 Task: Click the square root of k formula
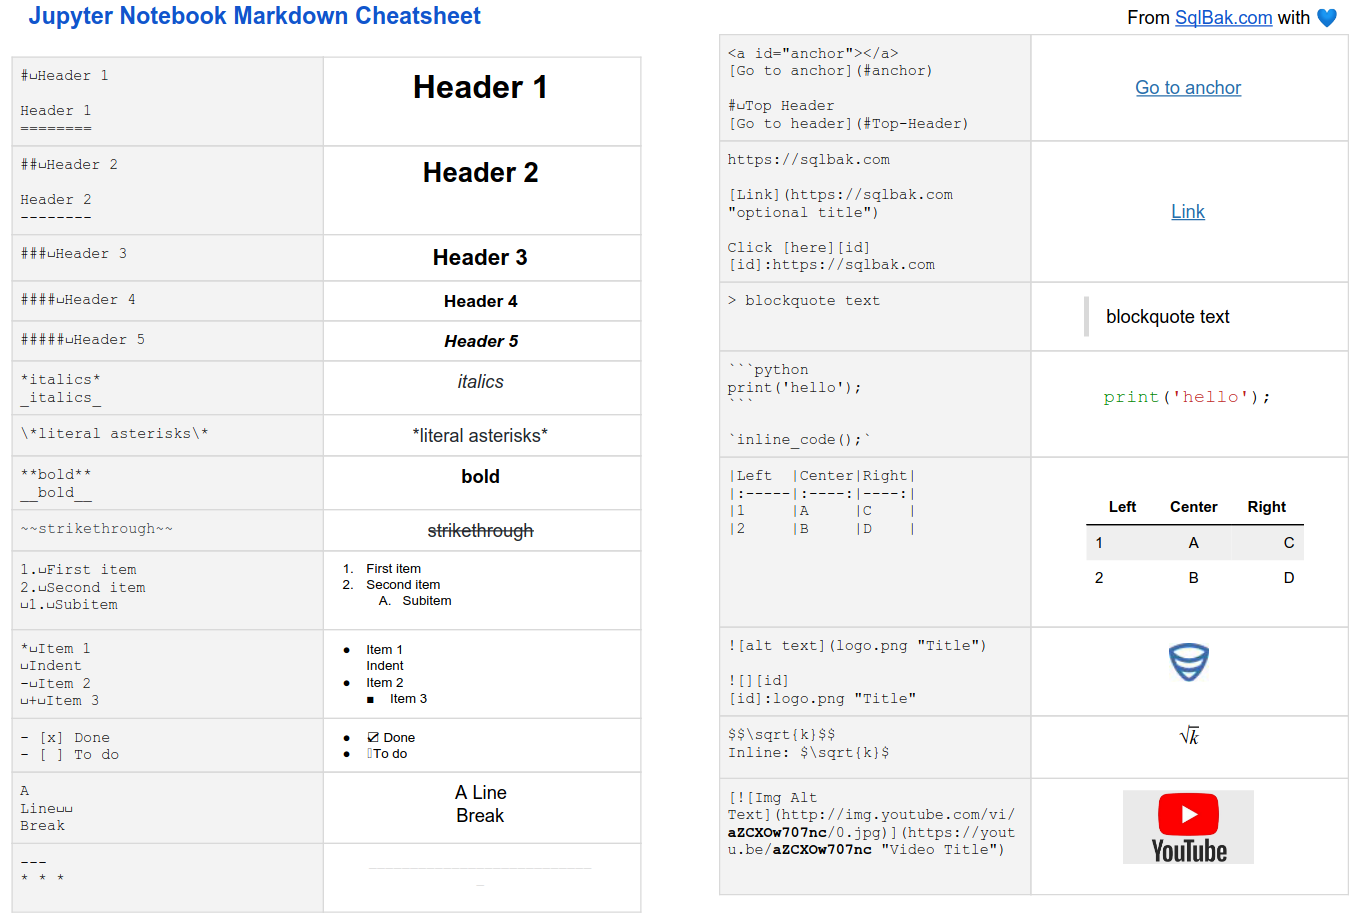click(x=1189, y=737)
